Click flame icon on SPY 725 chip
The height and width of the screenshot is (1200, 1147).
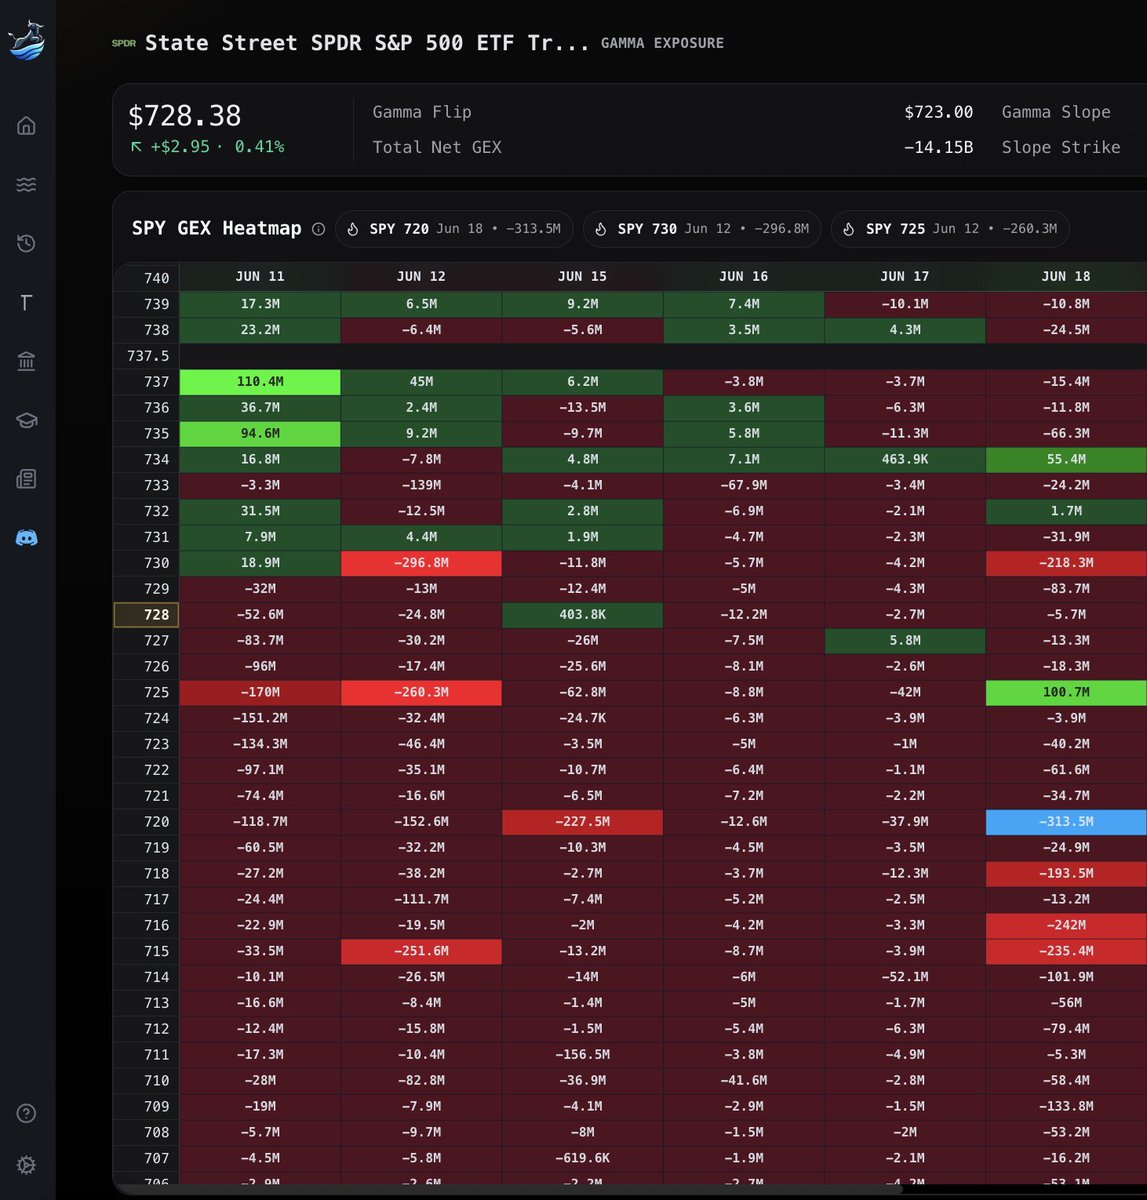(x=849, y=229)
